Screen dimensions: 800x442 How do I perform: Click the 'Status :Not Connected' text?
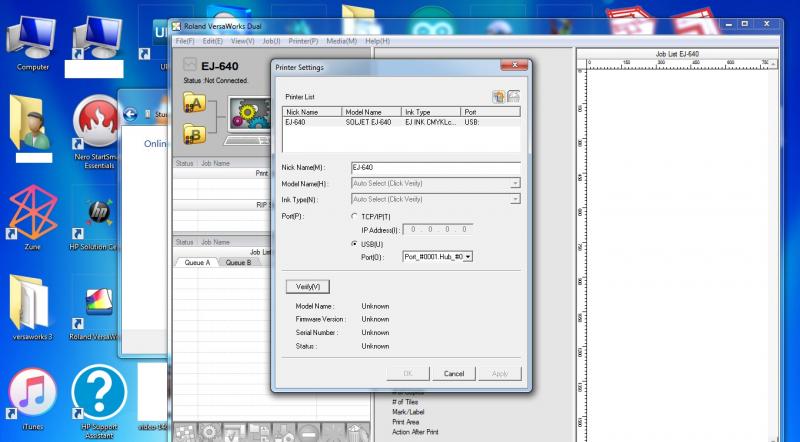tap(216, 81)
